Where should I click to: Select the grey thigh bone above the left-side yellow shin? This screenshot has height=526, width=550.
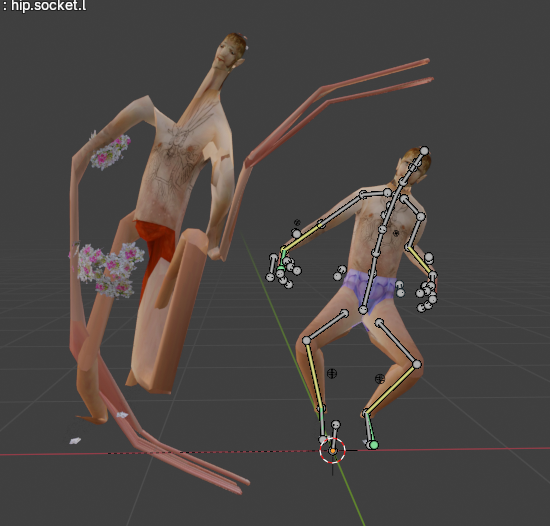click(x=326, y=326)
